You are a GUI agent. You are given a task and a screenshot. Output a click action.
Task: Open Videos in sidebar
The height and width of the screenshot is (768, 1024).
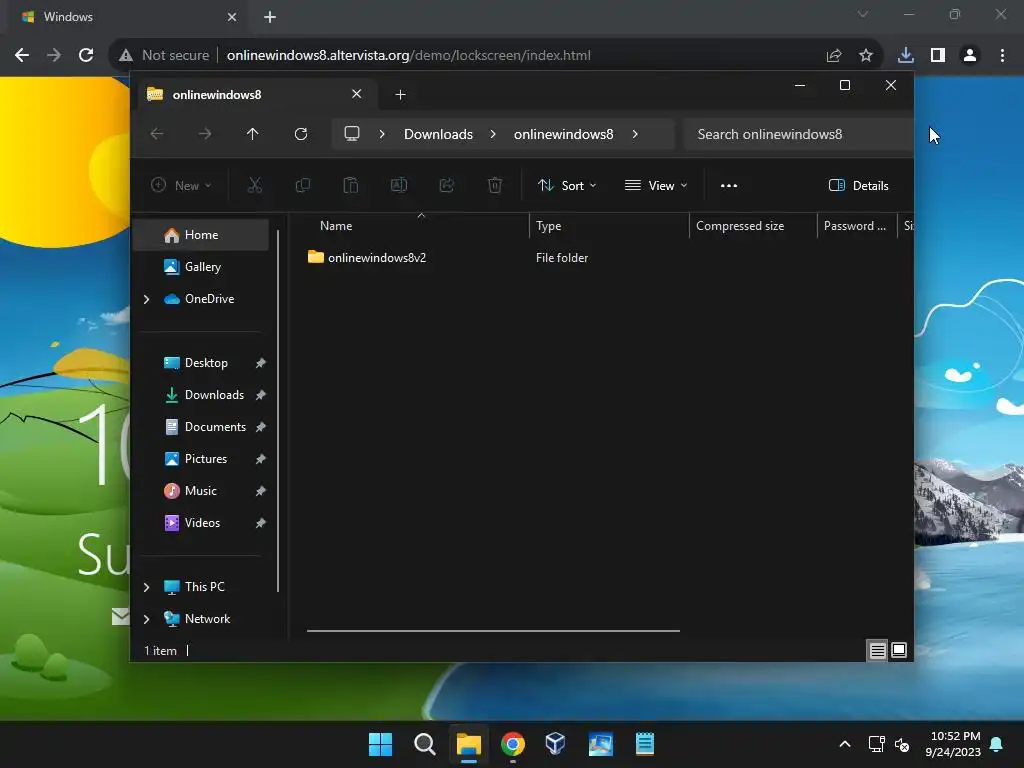(x=201, y=523)
